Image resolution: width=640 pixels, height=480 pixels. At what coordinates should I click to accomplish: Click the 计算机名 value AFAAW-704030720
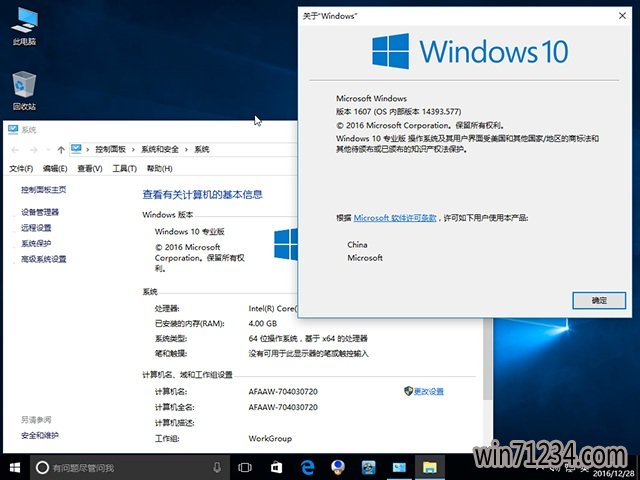(x=283, y=391)
